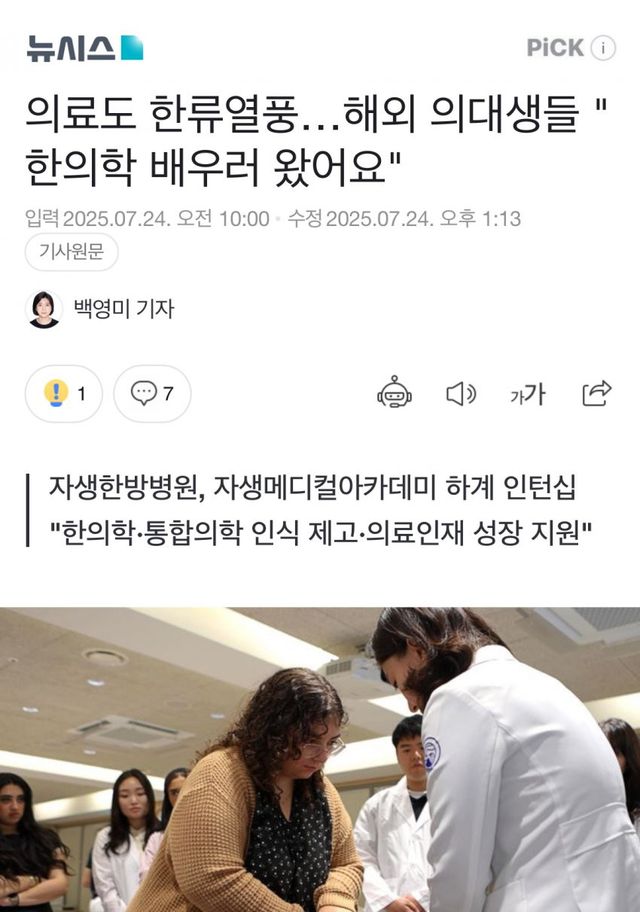The width and height of the screenshot is (640, 912).
Task: Click the 입력 2025.07.24 timestamp
Action: click(x=147, y=219)
